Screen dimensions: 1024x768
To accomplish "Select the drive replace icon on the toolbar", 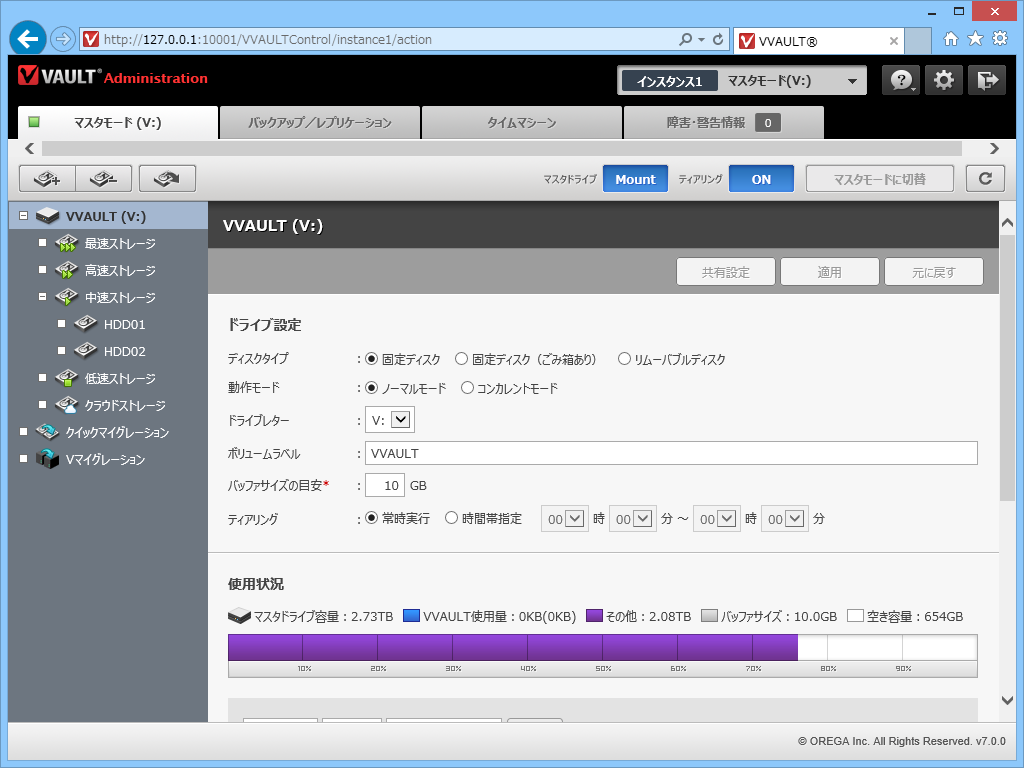I will 166,177.
